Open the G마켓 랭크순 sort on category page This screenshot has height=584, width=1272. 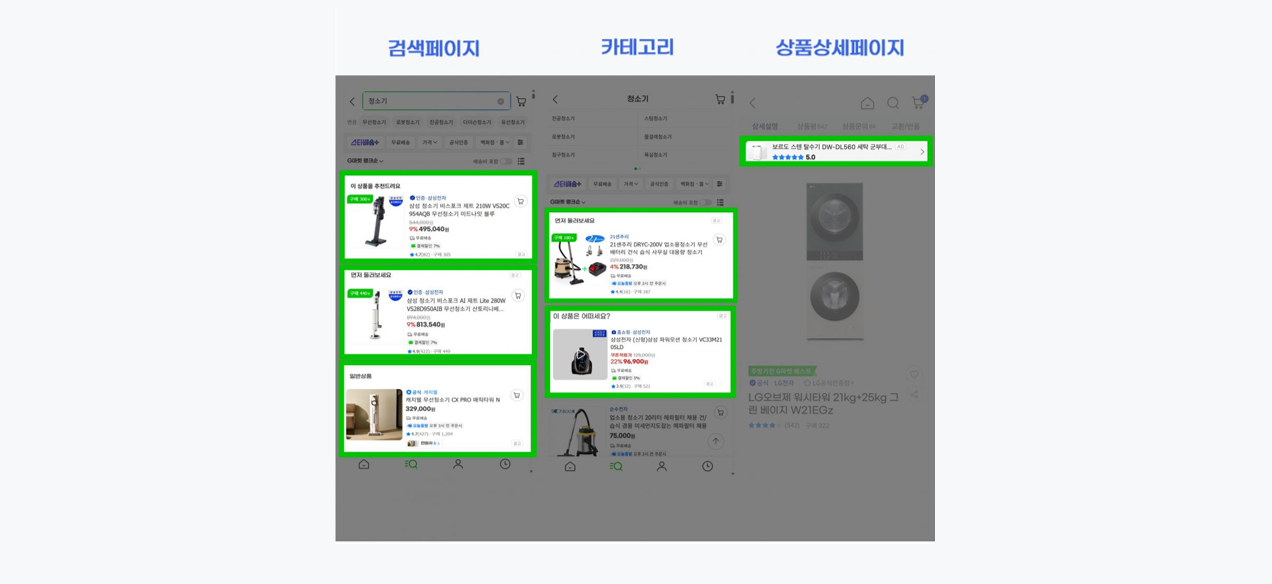click(567, 202)
